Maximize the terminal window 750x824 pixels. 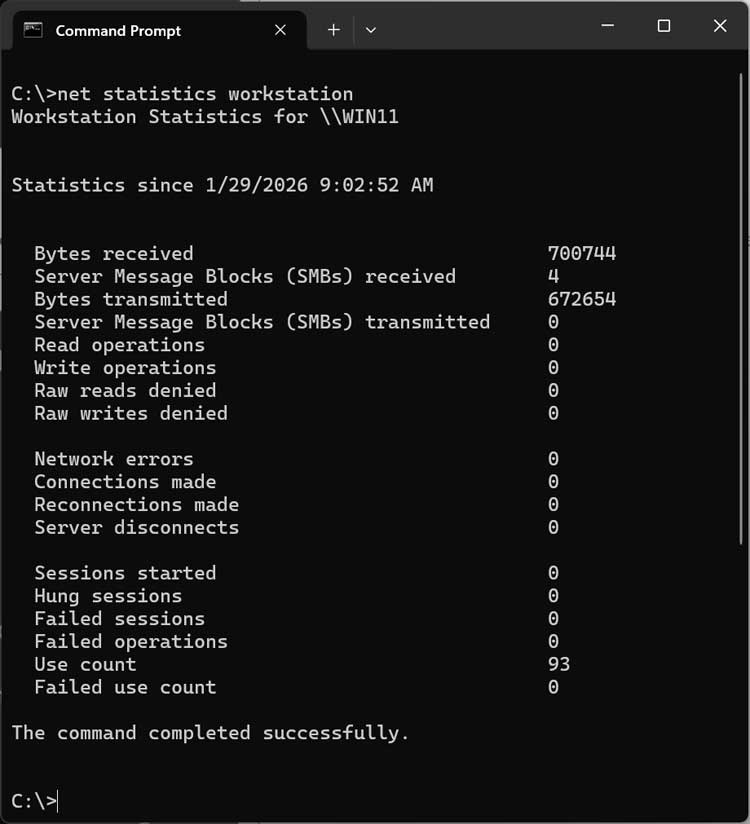[663, 26]
